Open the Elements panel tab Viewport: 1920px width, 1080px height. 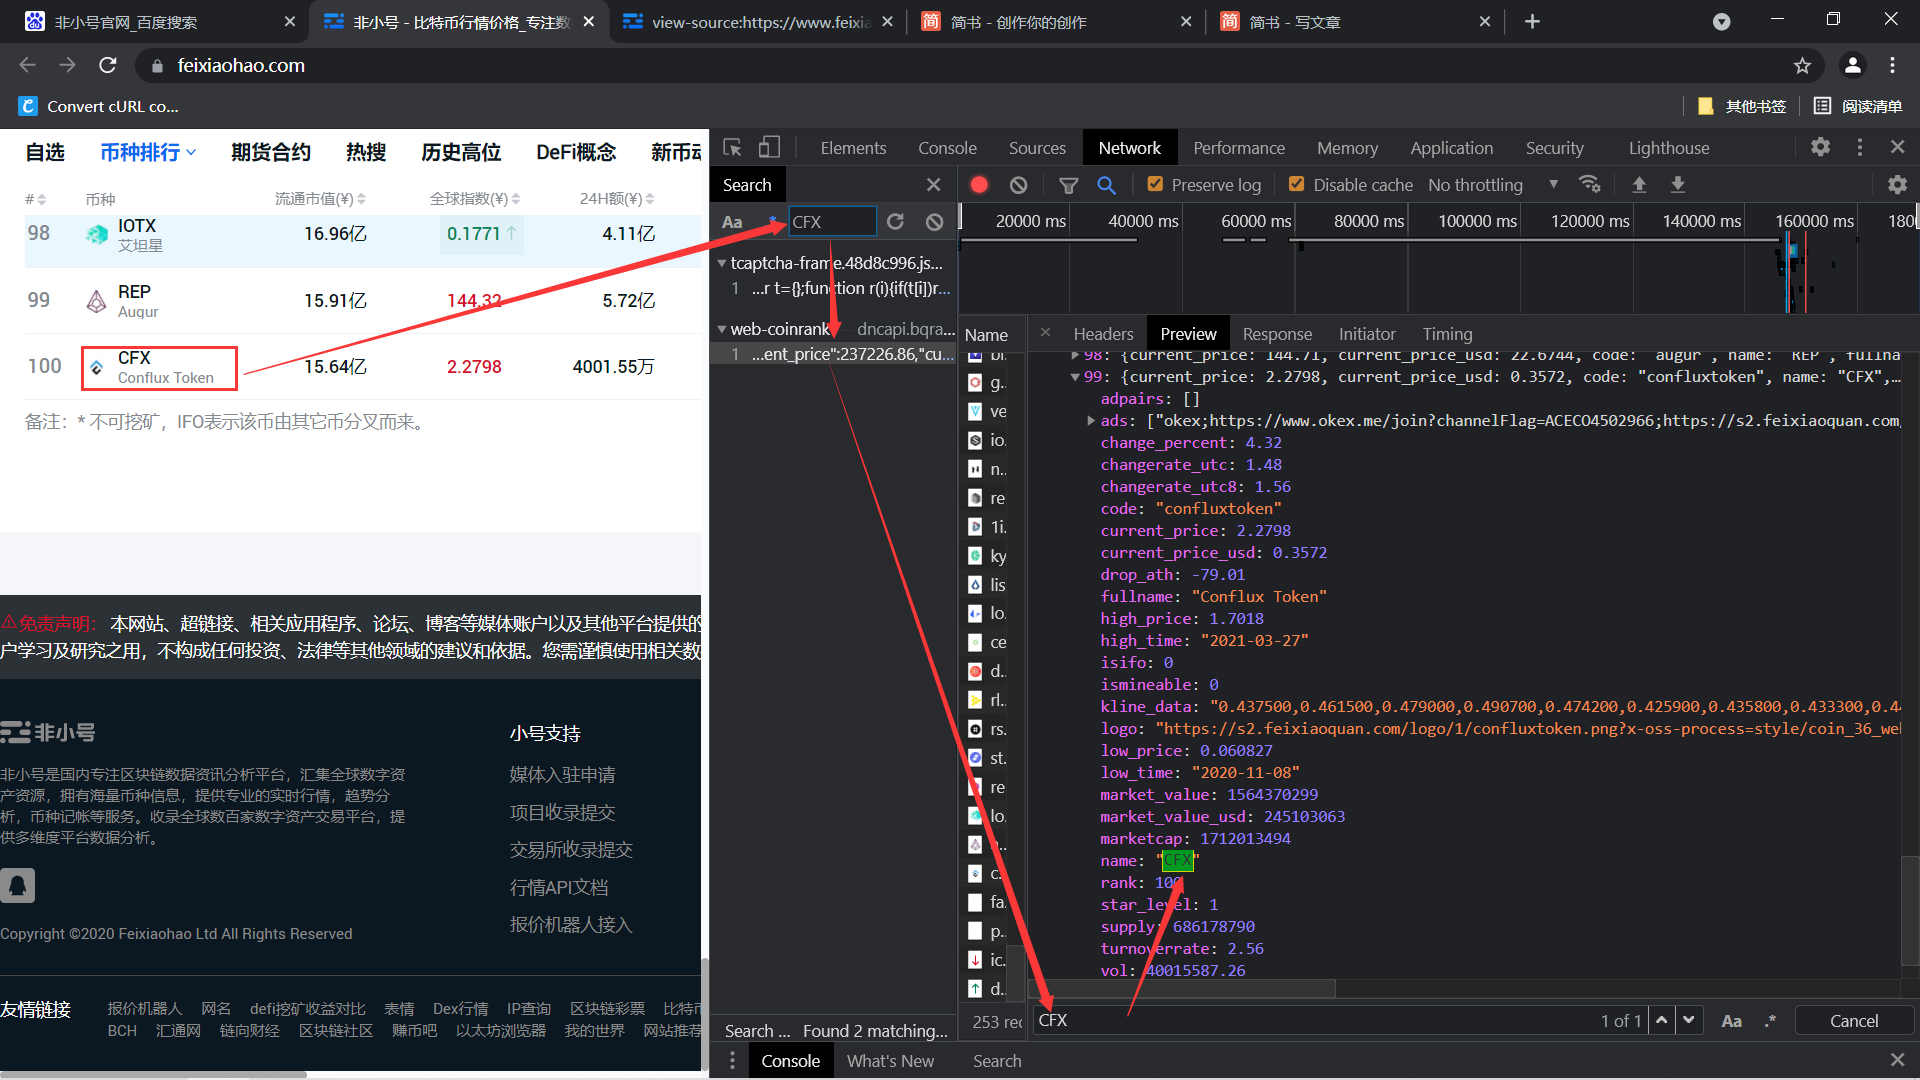coord(853,148)
